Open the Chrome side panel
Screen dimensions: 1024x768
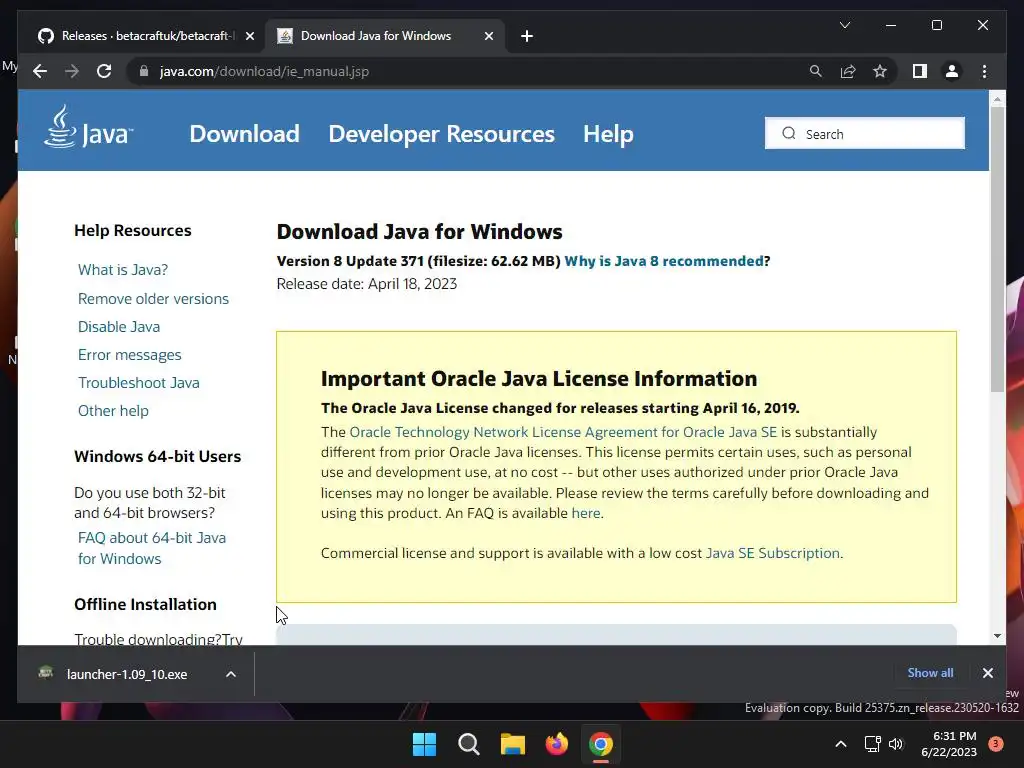click(920, 71)
